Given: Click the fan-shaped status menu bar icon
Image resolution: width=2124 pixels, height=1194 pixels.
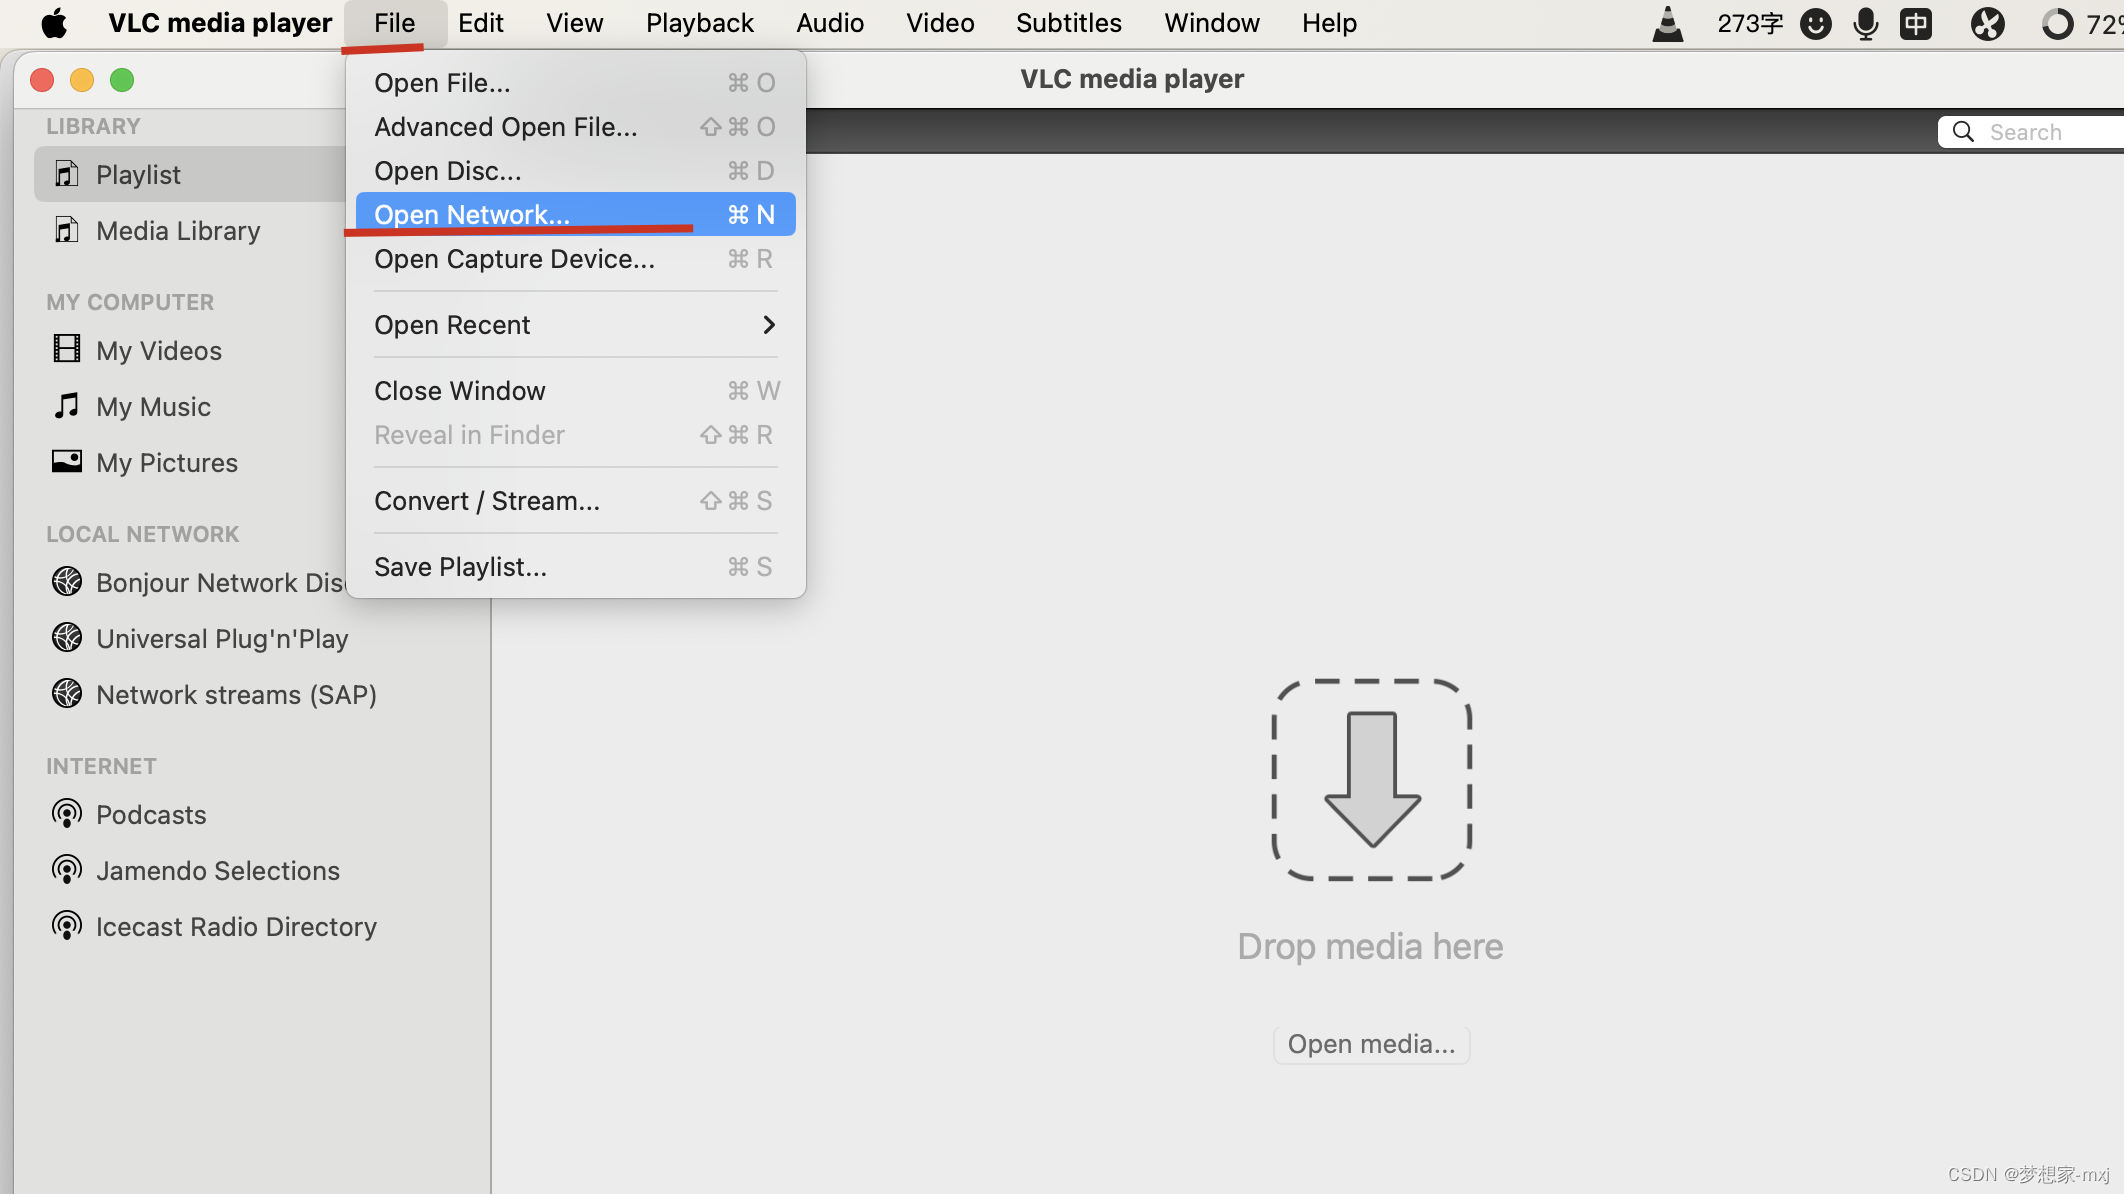Looking at the screenshot, I should click(x=1988, y=23).
